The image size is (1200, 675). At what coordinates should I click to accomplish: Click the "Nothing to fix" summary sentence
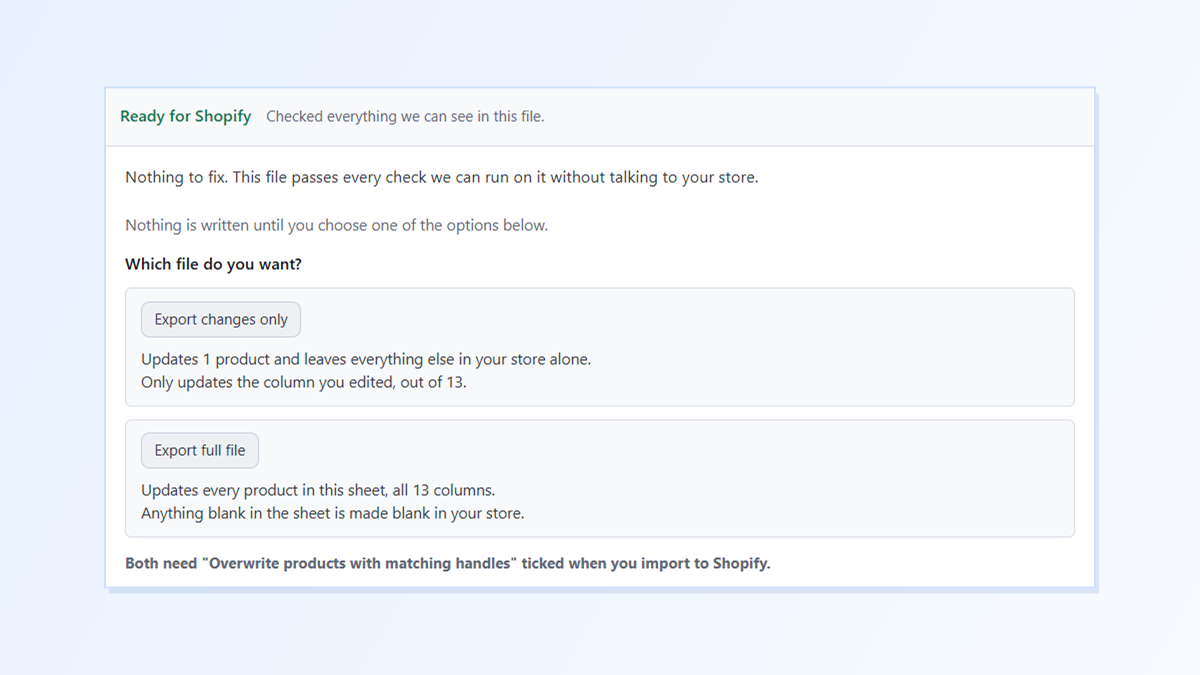[442, 177]
